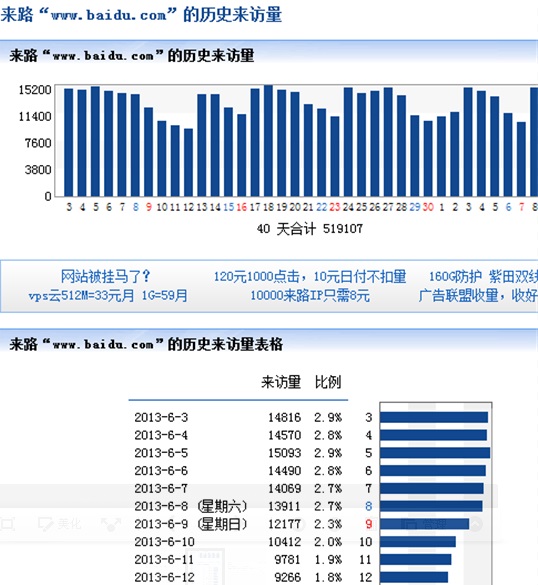Open the 10000来路IP只需8元 link
The height and width of the screenshot is (585, 538).
click(310, 296)
